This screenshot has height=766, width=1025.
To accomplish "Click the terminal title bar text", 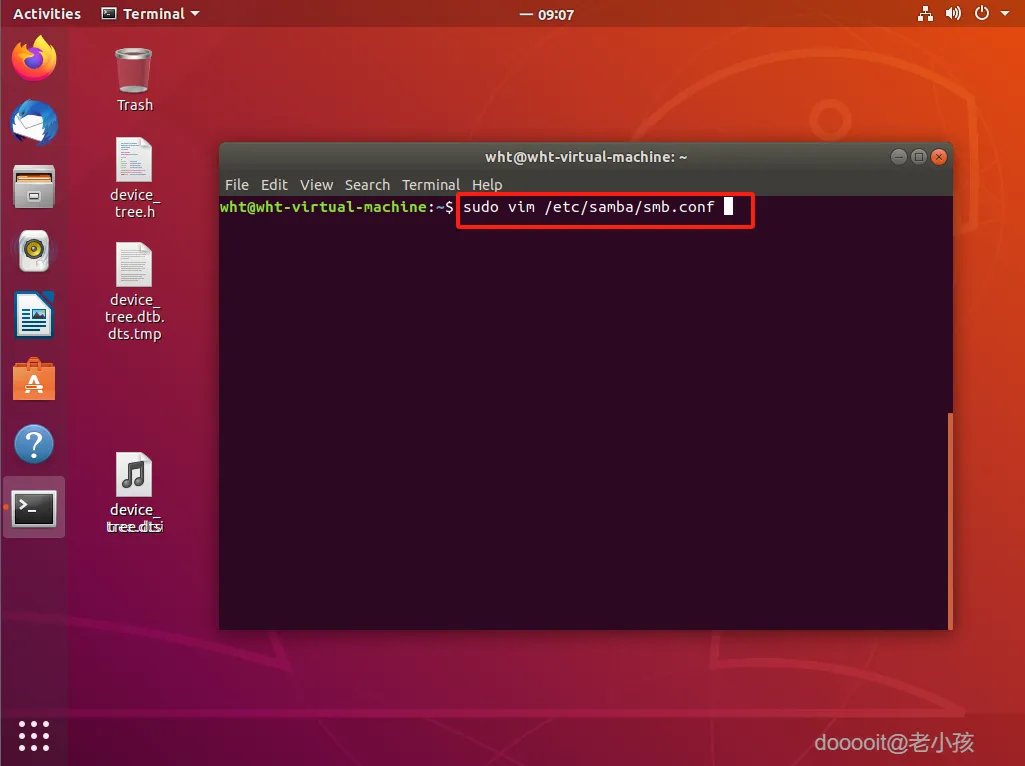I will pos(586,157).
